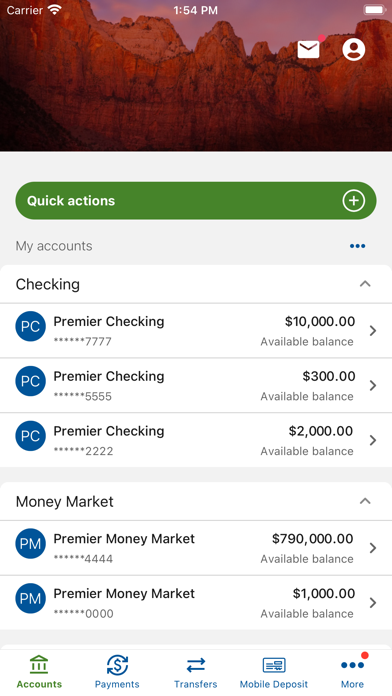Tap account number ******5555
The width and height of the screenshot is (392, 696).
(x=83, y=396)
